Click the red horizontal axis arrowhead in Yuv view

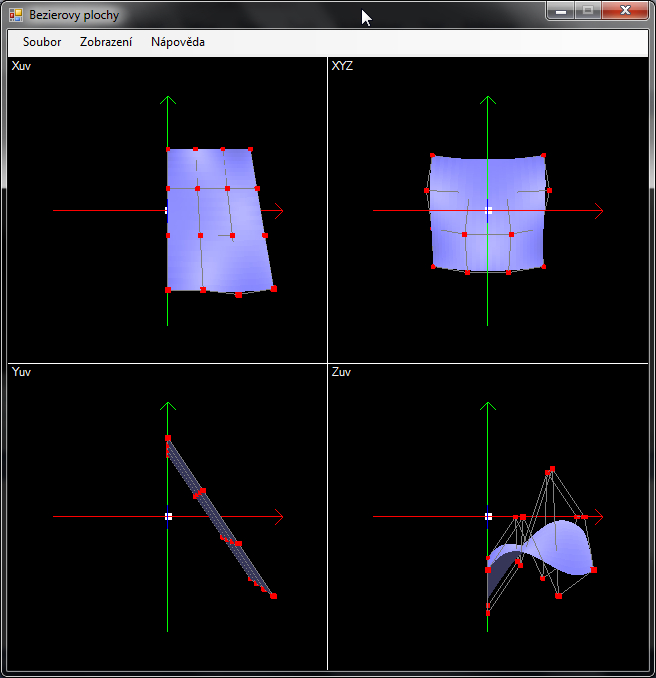pyautogui.click(x=278, y=516)
